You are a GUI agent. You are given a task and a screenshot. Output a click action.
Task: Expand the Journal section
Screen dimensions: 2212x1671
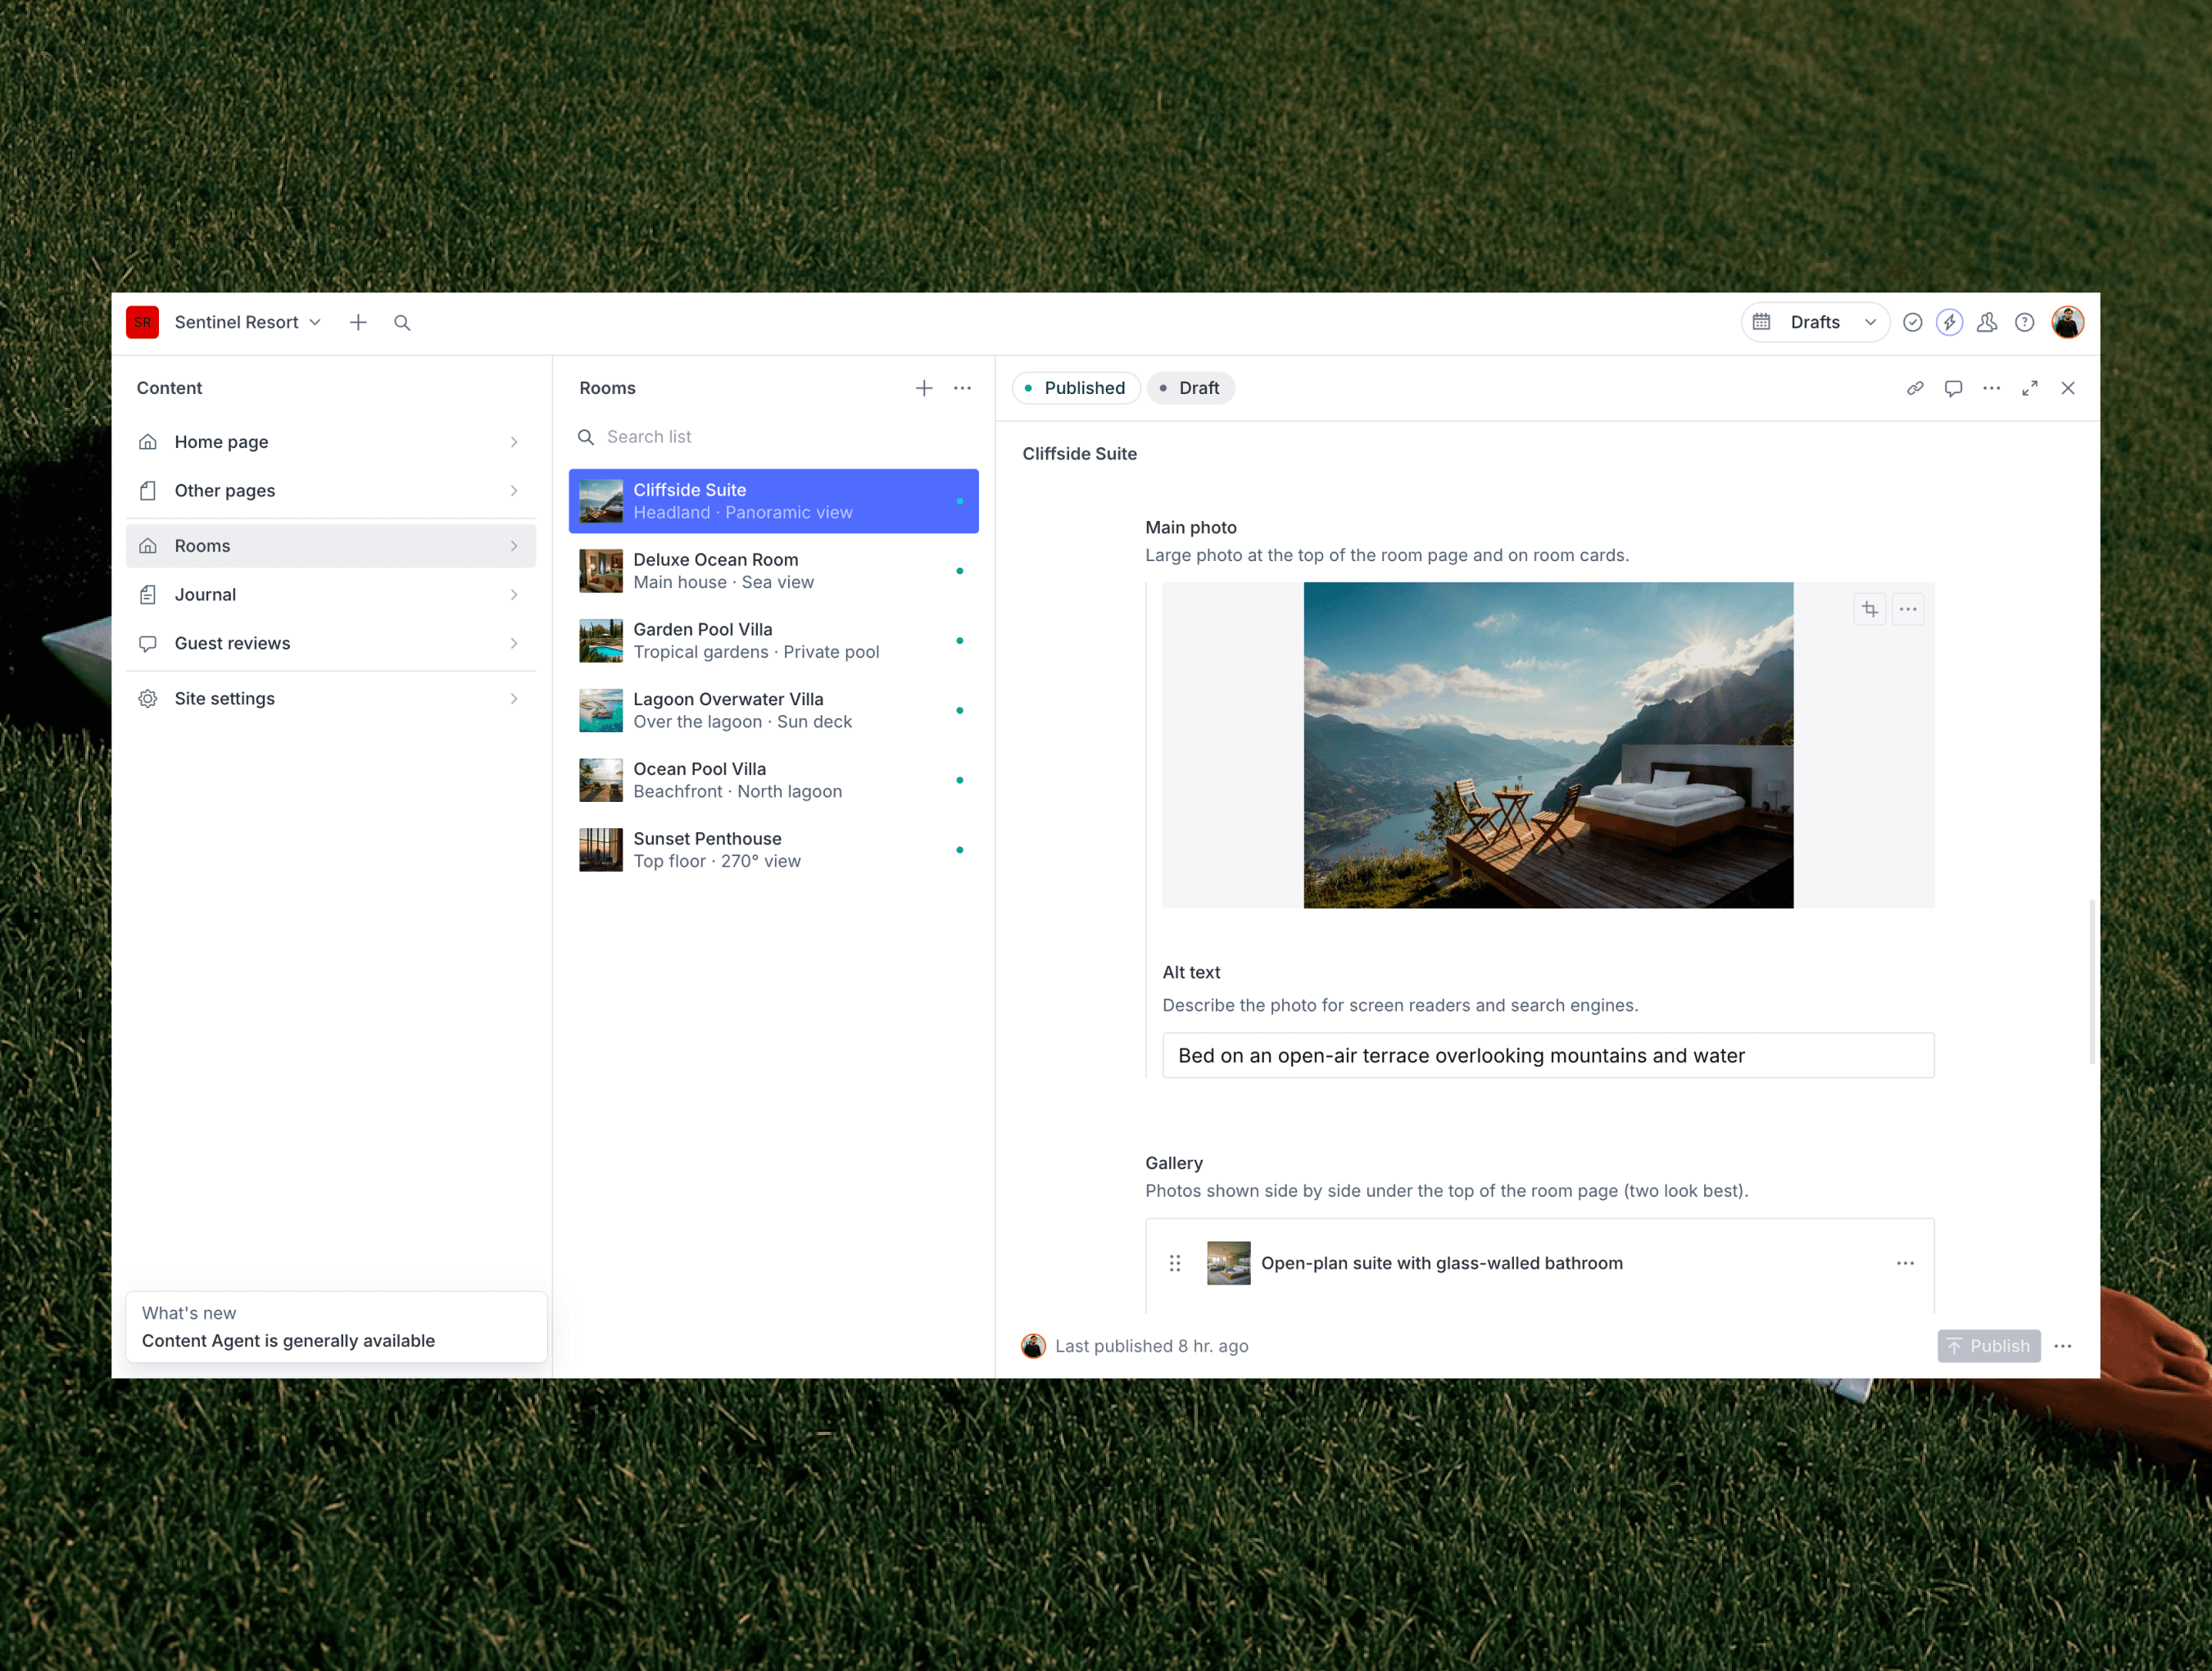tap(330, 595)
